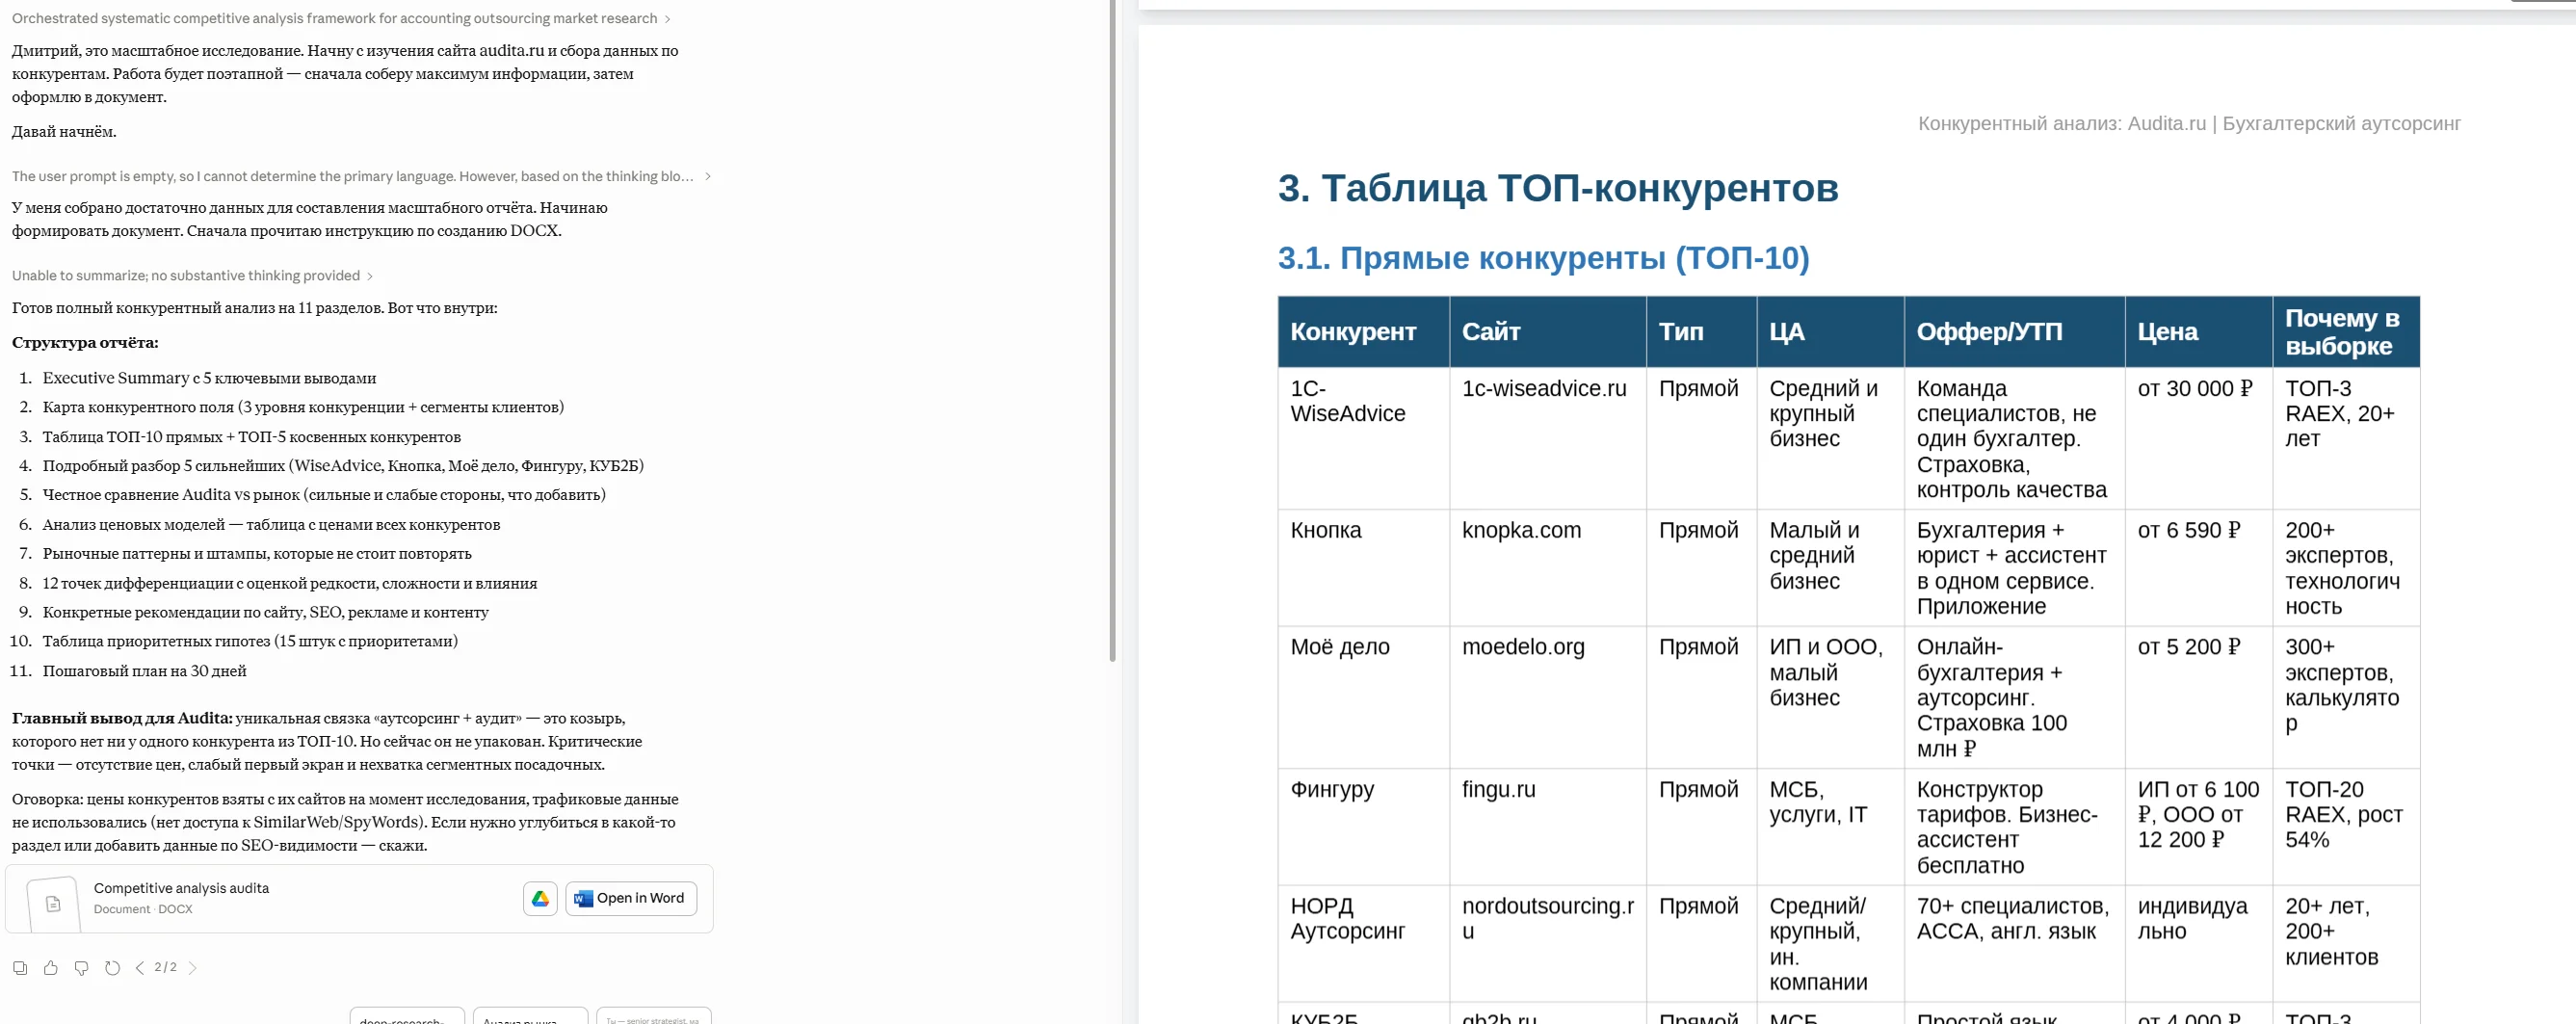
Task: Retry generating the response
Action: click(x=111, y=968)
